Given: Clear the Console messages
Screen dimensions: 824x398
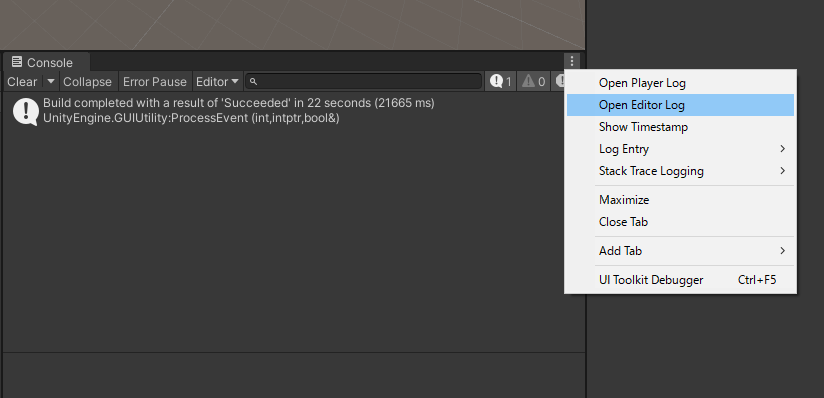Looking at the screenshot, I should coord(22,81).
